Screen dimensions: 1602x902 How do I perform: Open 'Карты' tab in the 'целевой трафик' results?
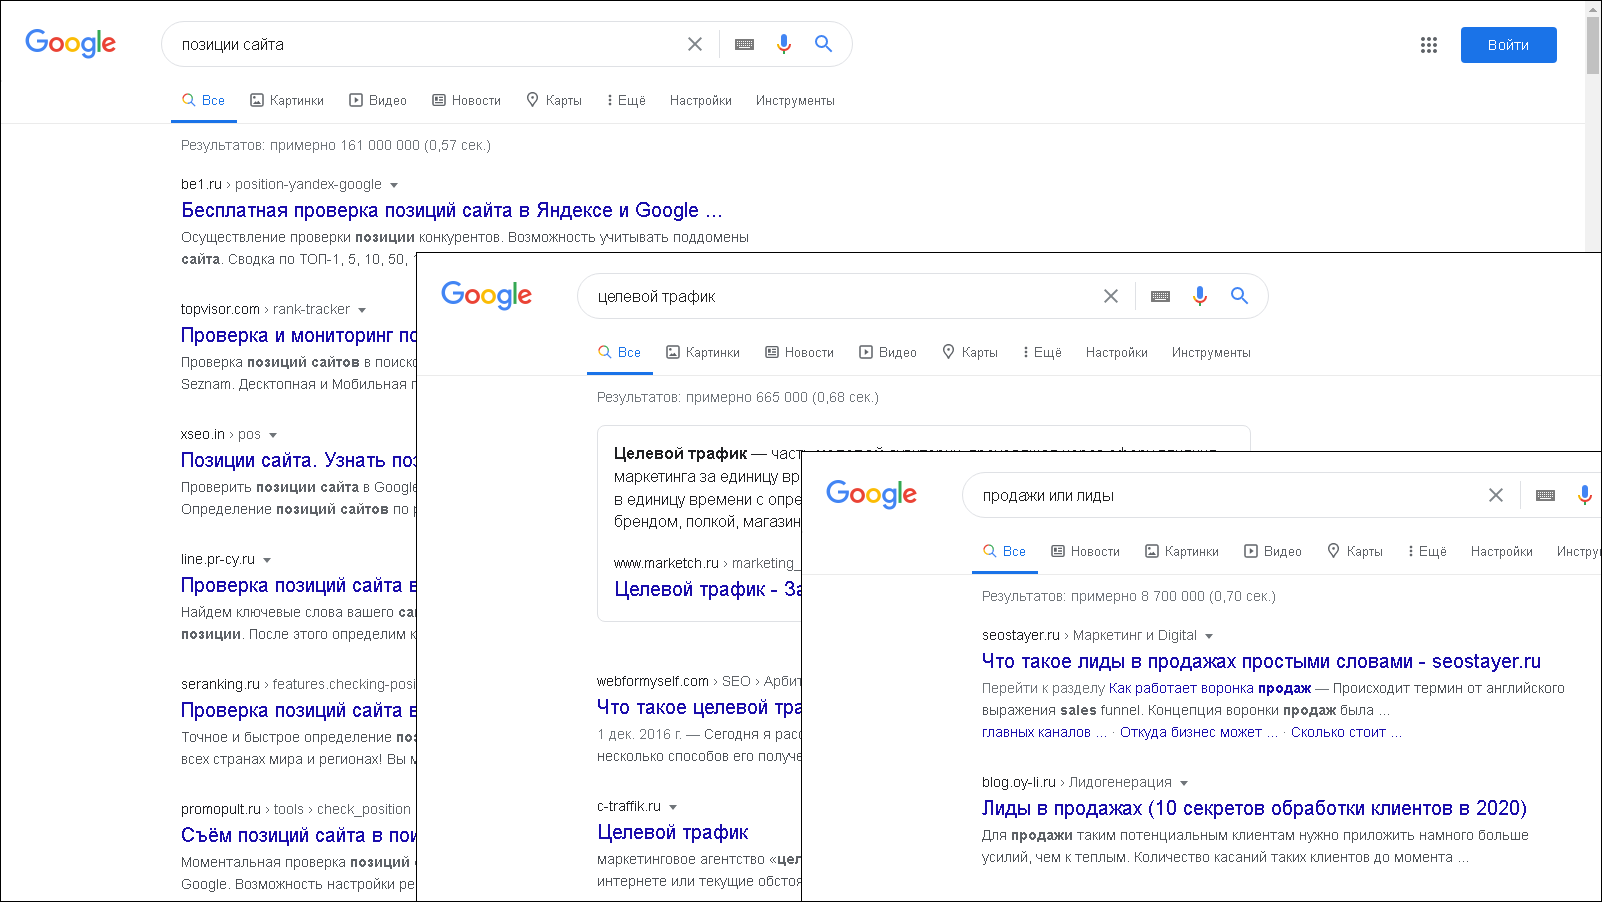point(970,353)
